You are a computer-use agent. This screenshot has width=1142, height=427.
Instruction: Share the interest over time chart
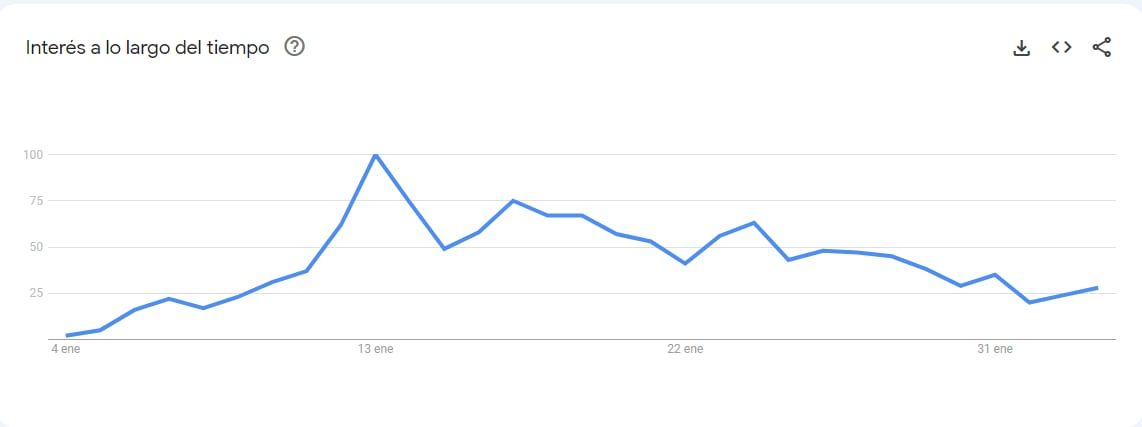[1101, 47]
